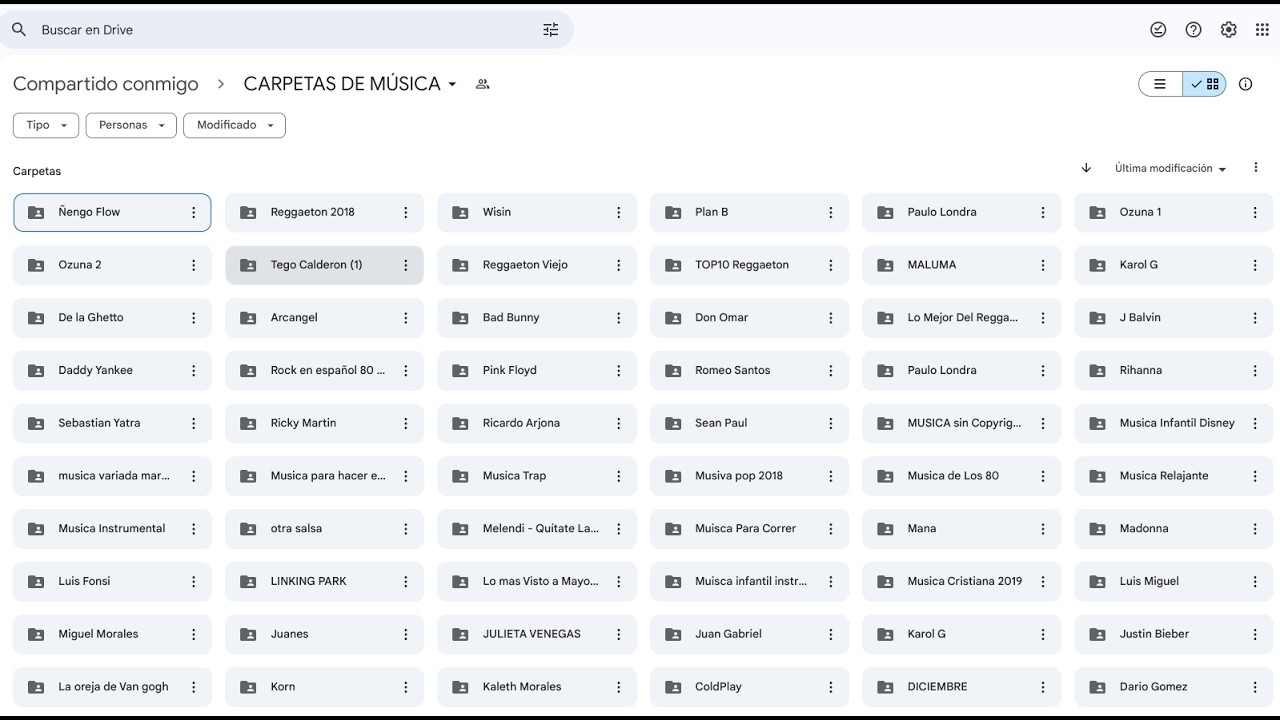
Task: Open three-dot menu for Ozuna 1 folder
Action: click(1255, 212)
